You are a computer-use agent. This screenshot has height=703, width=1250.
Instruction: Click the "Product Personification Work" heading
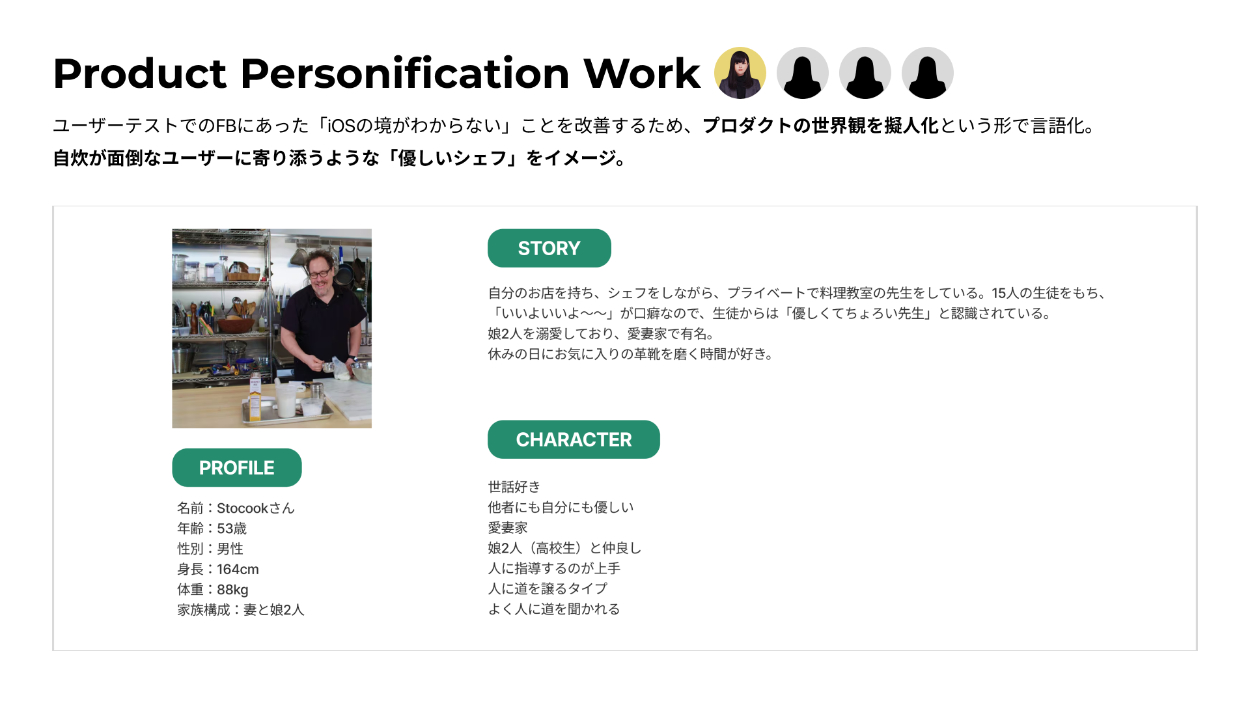pyautogui.click(x=376, y=73)
